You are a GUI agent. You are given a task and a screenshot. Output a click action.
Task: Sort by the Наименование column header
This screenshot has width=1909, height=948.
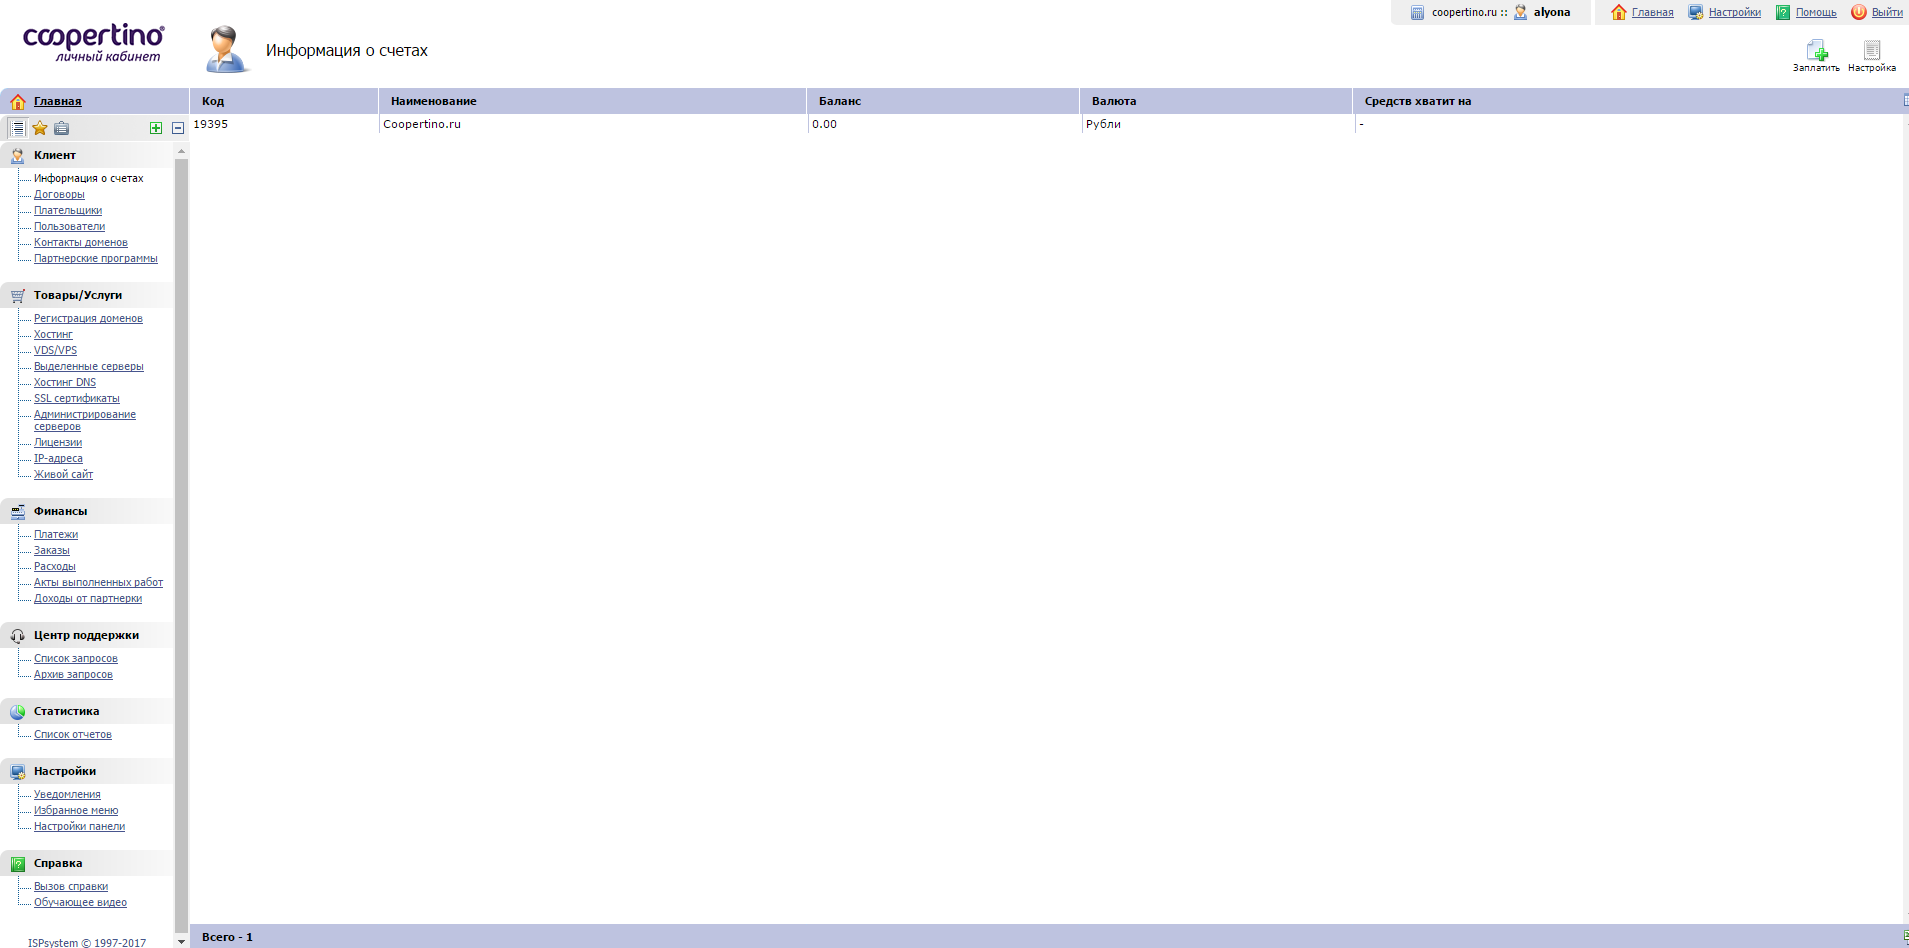click(x=593, y=101)
